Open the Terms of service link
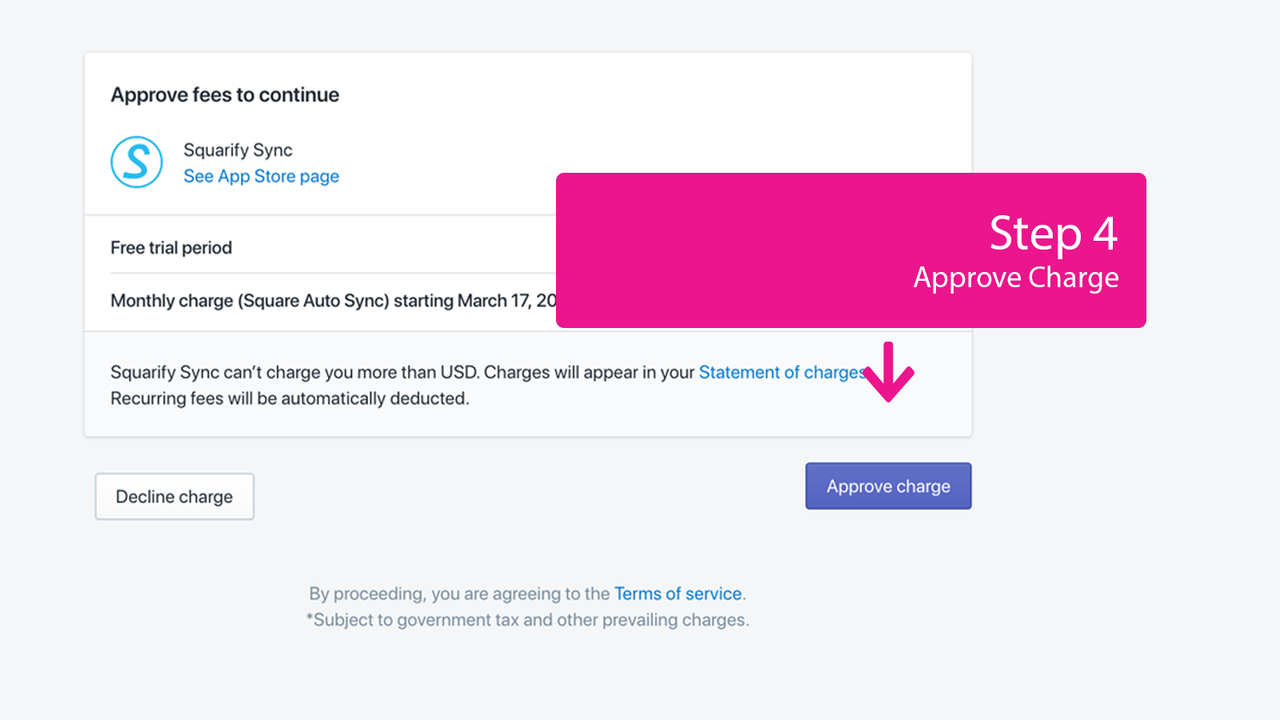The width and height of the screenshot is (1280, 720). pyautogui.click(x=678, y=594)
